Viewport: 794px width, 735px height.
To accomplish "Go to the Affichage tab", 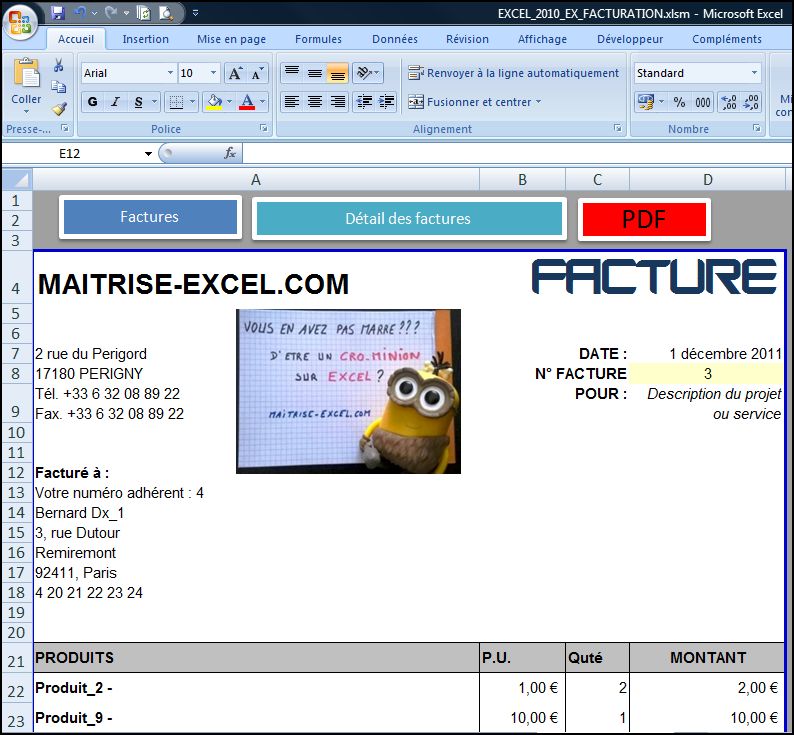I will point(542,39).
